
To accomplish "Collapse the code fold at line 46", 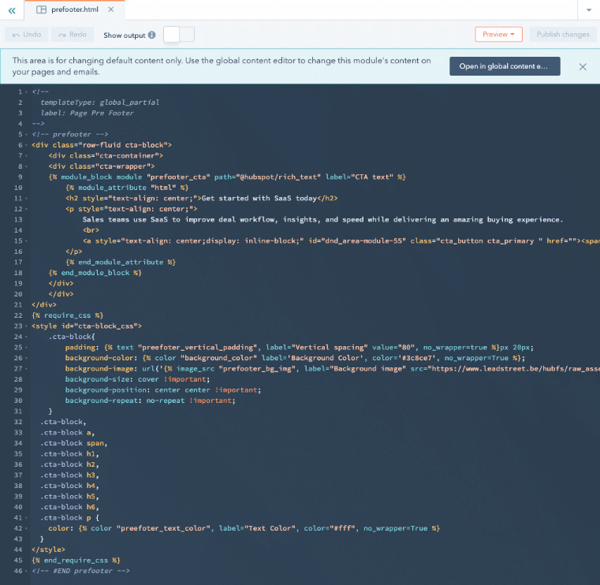I will (x=26, y=571).
